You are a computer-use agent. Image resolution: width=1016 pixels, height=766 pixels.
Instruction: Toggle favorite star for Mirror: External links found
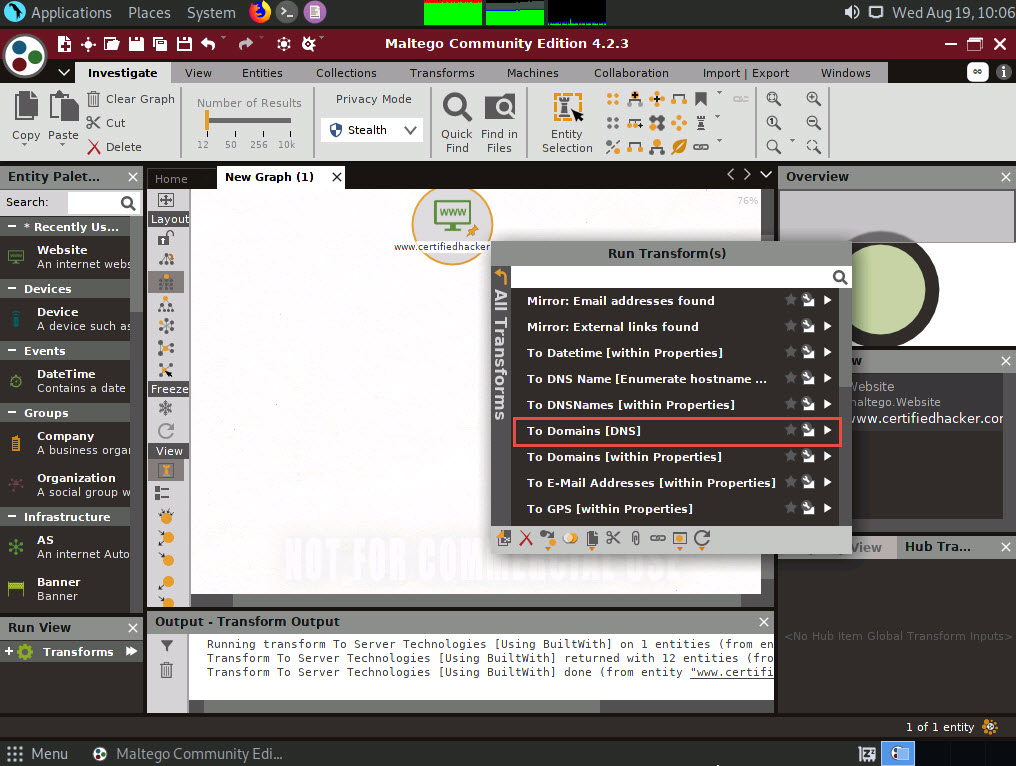pyautogui.click(x=791, y=326)
